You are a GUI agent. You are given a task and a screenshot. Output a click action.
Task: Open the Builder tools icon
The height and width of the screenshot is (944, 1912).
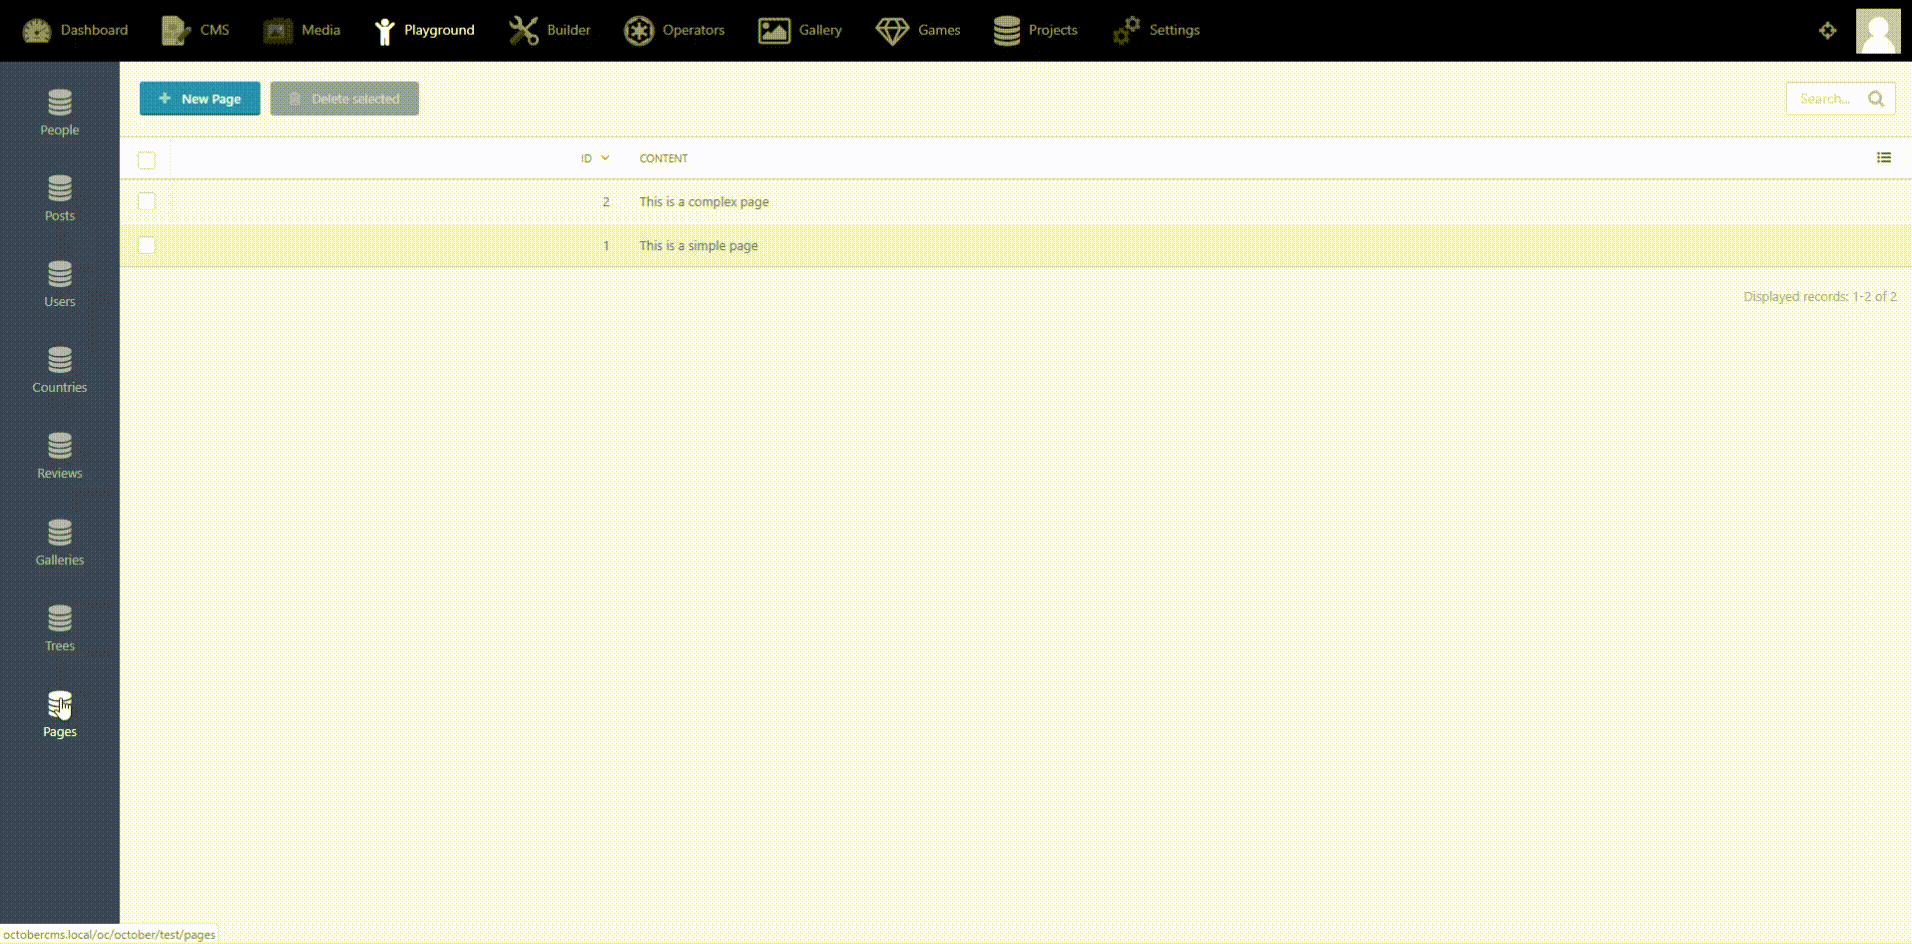point(523,31)
